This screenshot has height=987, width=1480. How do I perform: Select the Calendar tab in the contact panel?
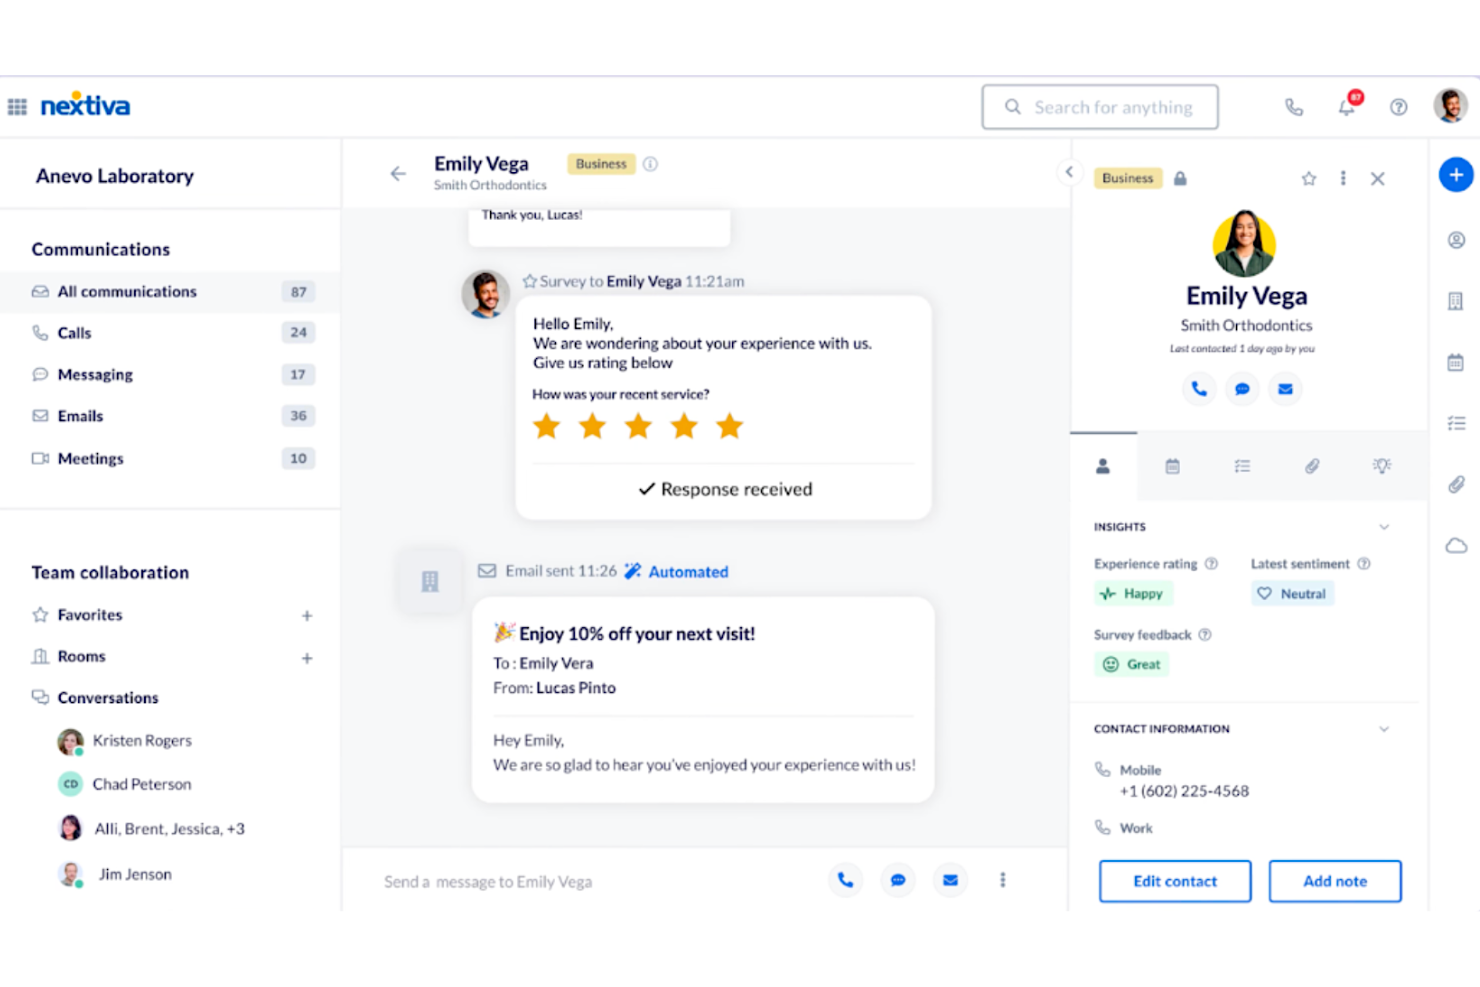1172,466
